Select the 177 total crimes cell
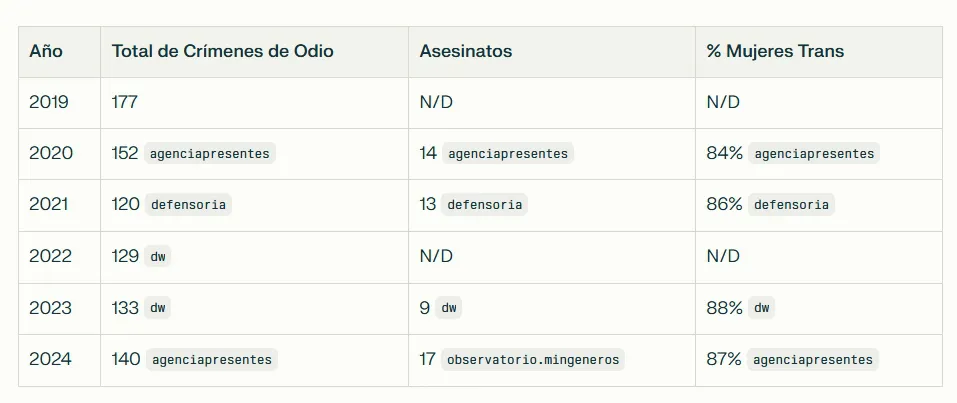This screenshot has width=957, height=403. click(x=124, y=102)
